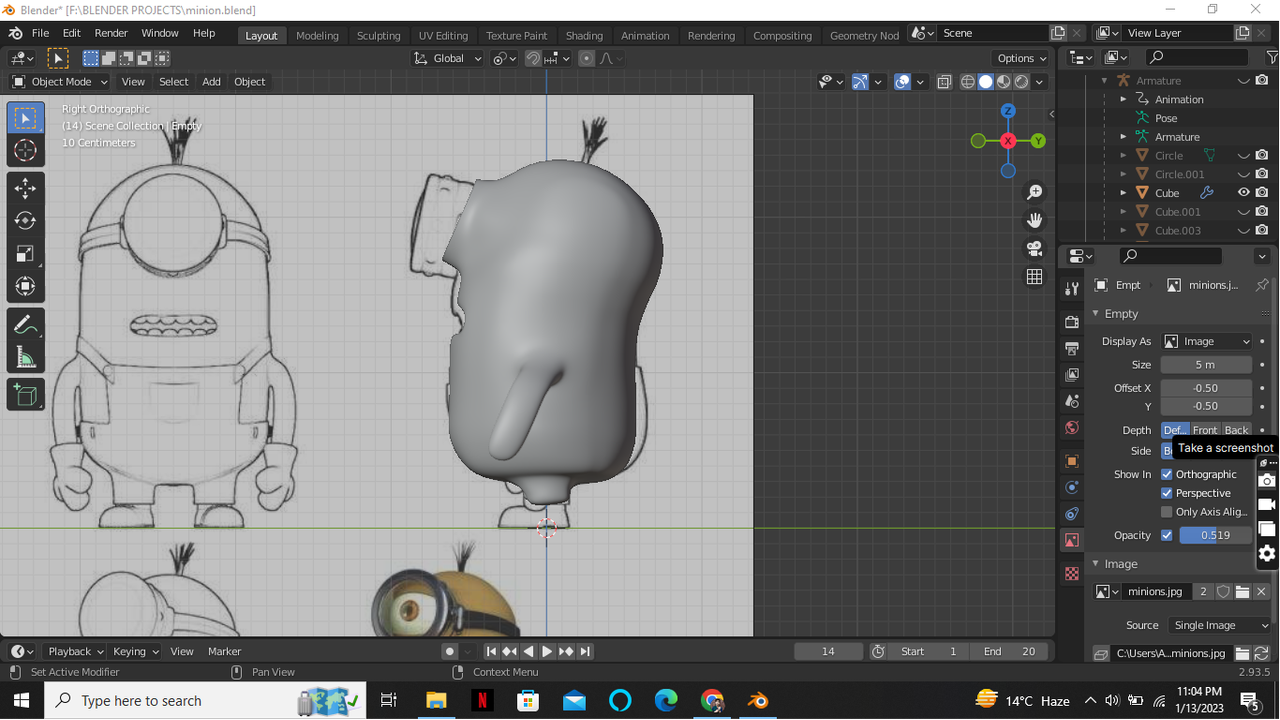Toggle visibility eye for Cube object
The image size is (1280, 720).
click(x=1244, y=193)
